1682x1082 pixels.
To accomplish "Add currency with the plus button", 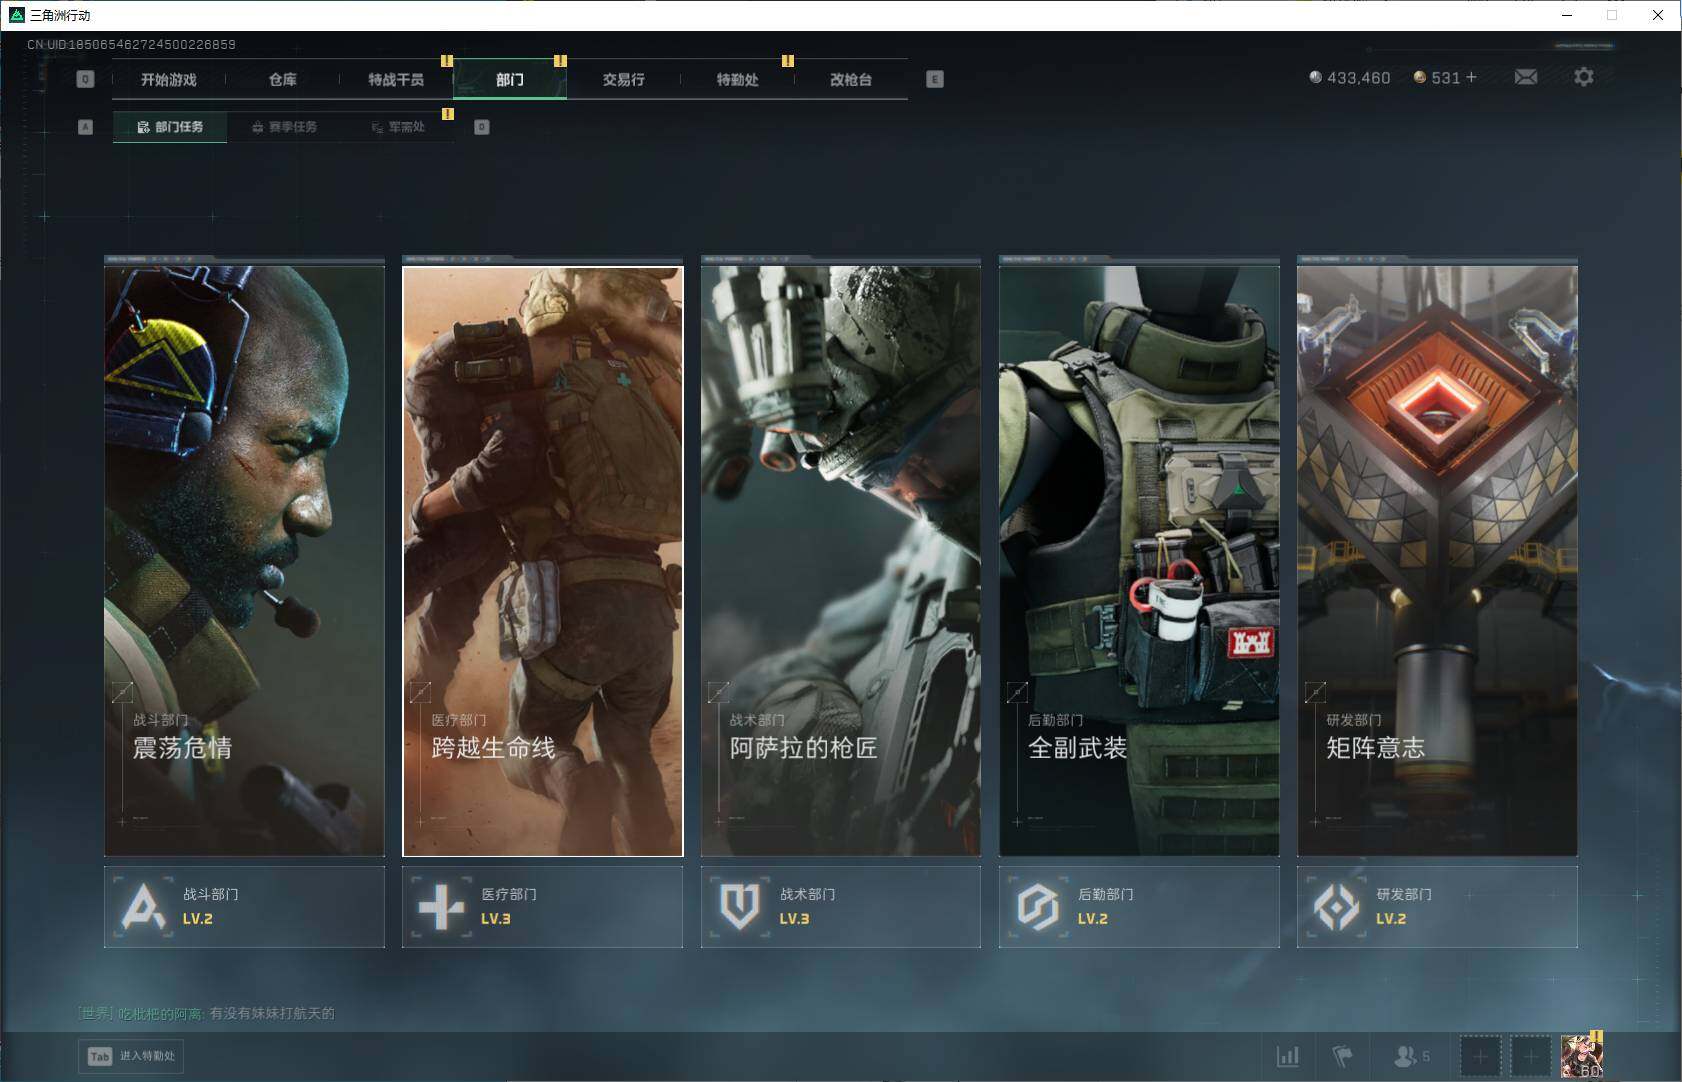I will (1471, 77).
